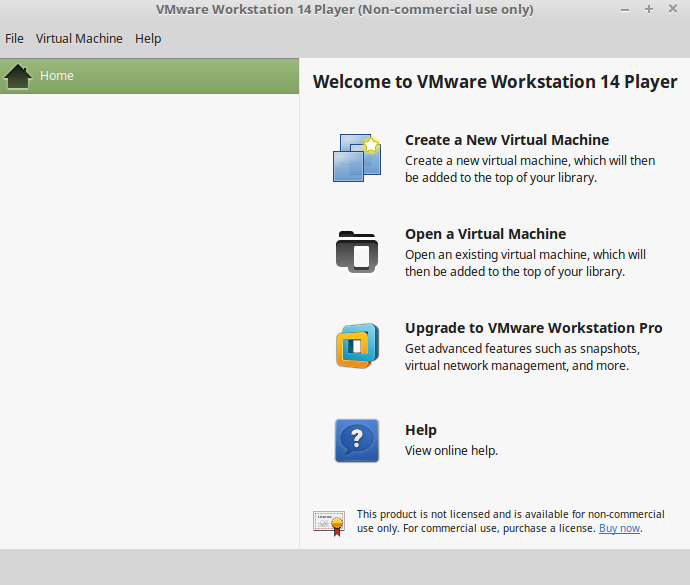Open the Help menu in the menu bar
The height and width of the screenshot is (585, 690).
tap(148, 39)
